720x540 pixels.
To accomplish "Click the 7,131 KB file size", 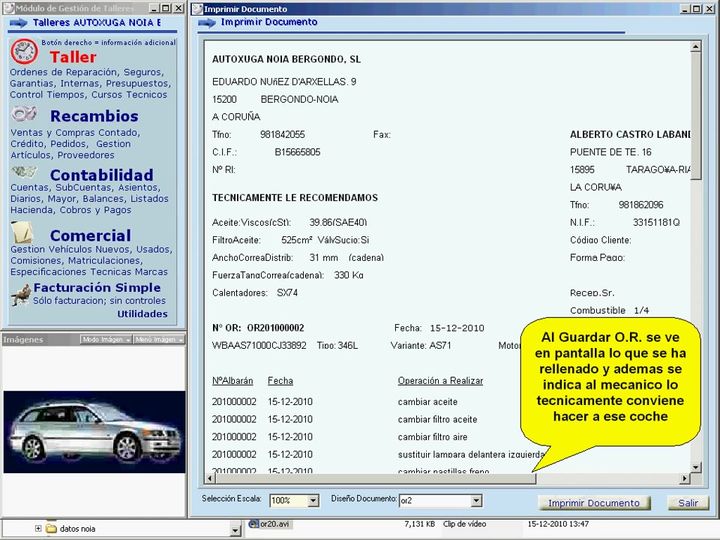I will [420, 524].
